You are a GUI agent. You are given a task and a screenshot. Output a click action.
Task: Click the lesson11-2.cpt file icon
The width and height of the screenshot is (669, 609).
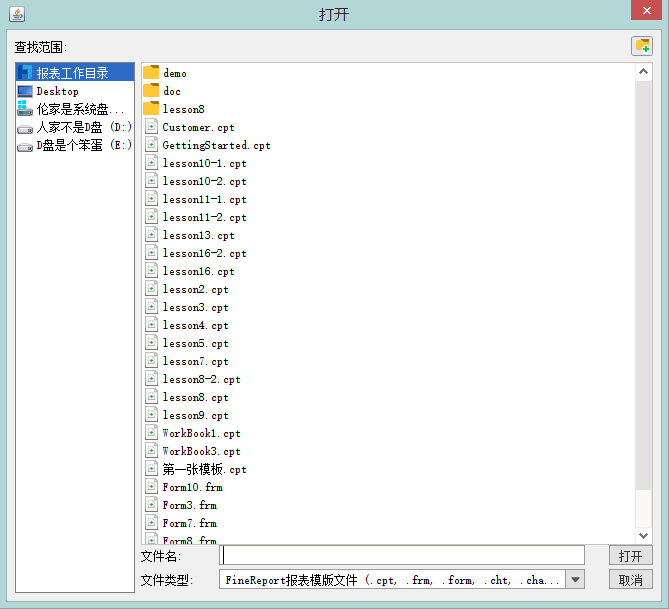151,216
